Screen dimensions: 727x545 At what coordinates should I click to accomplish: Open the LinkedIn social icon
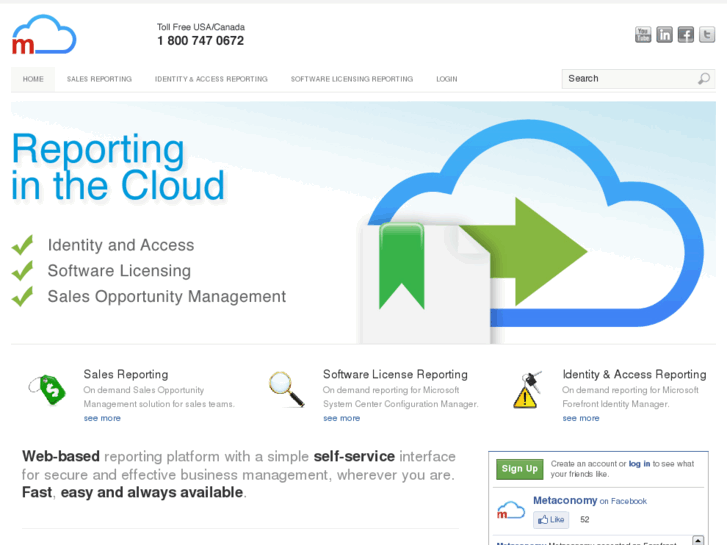tap(664, 35)
